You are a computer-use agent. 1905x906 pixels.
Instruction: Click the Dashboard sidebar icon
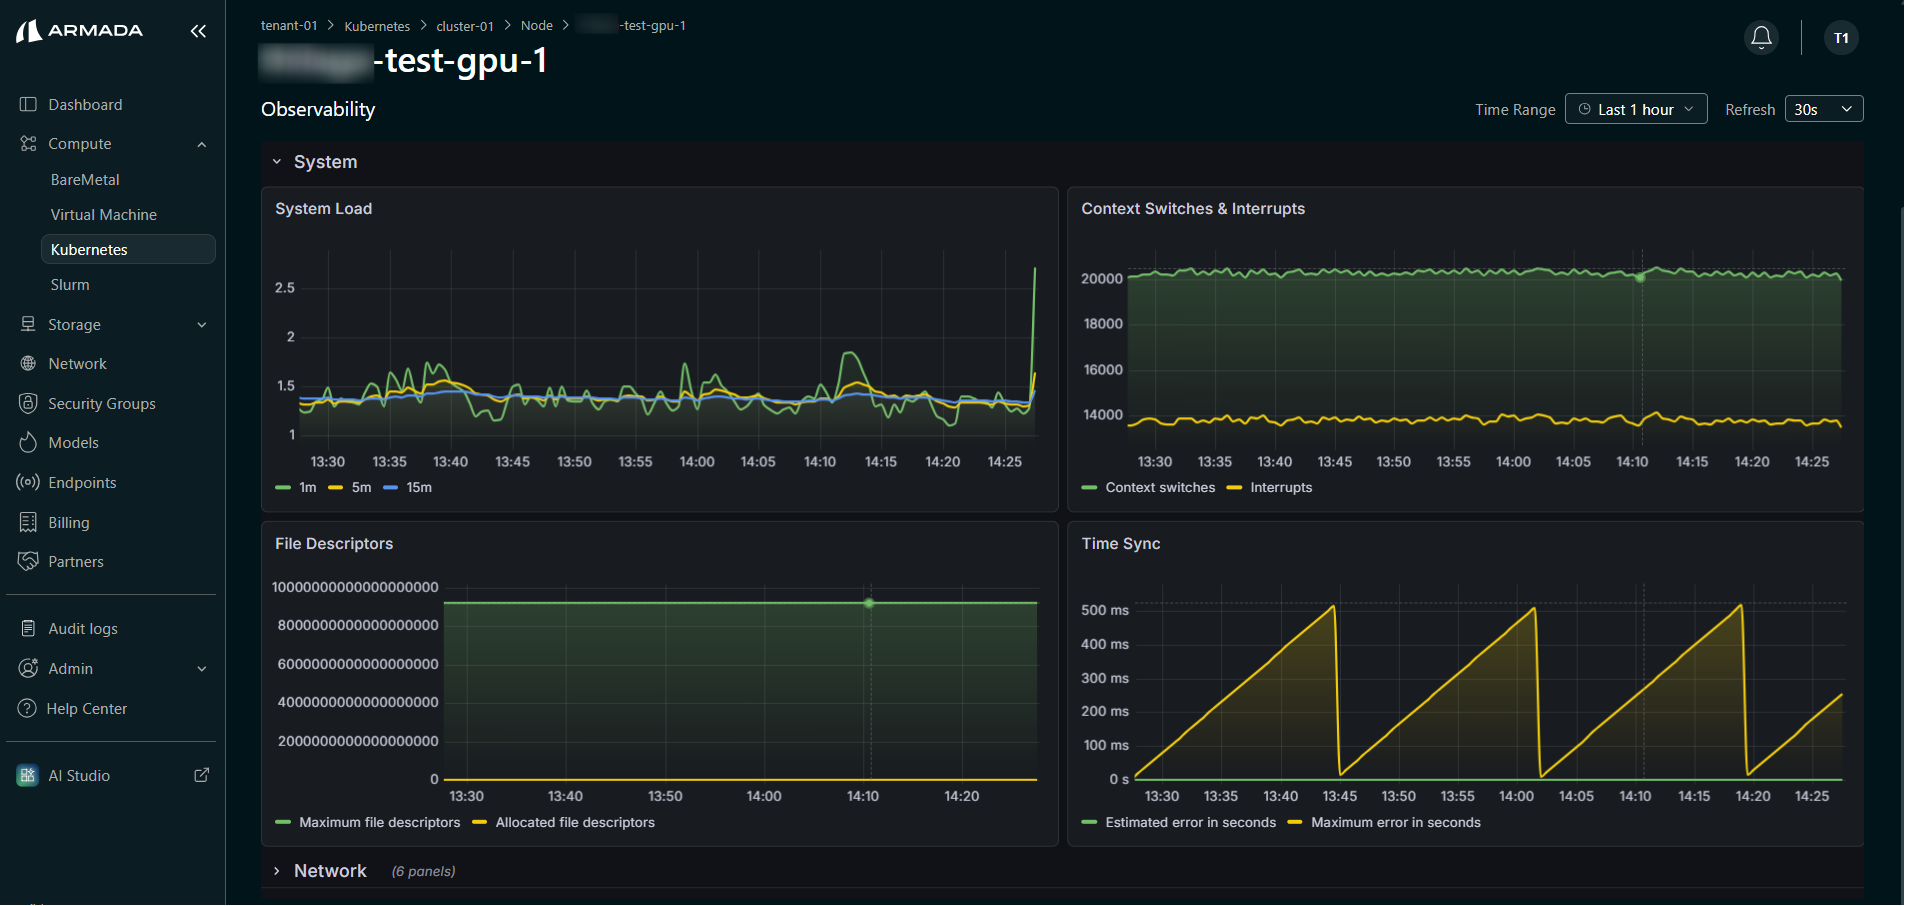[28, 104]
